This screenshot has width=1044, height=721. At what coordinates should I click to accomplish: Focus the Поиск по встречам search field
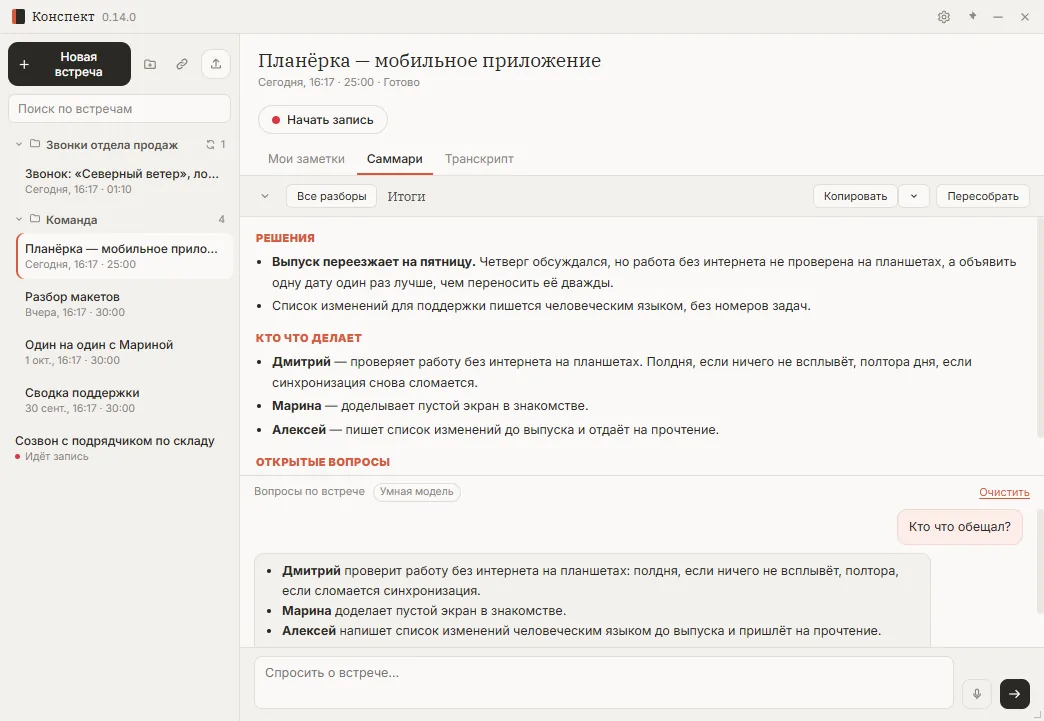point(119,109)
